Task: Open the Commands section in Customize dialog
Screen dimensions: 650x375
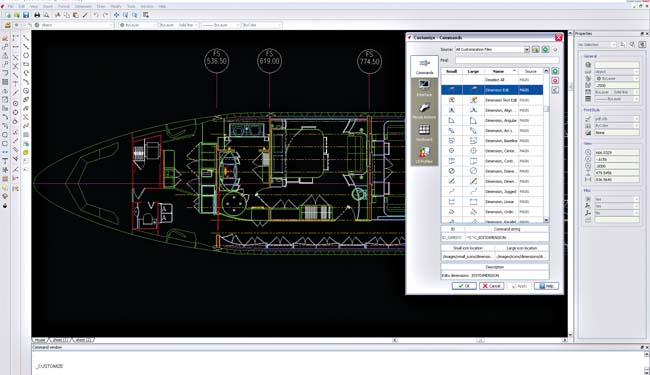Action: tap(424, 66)
